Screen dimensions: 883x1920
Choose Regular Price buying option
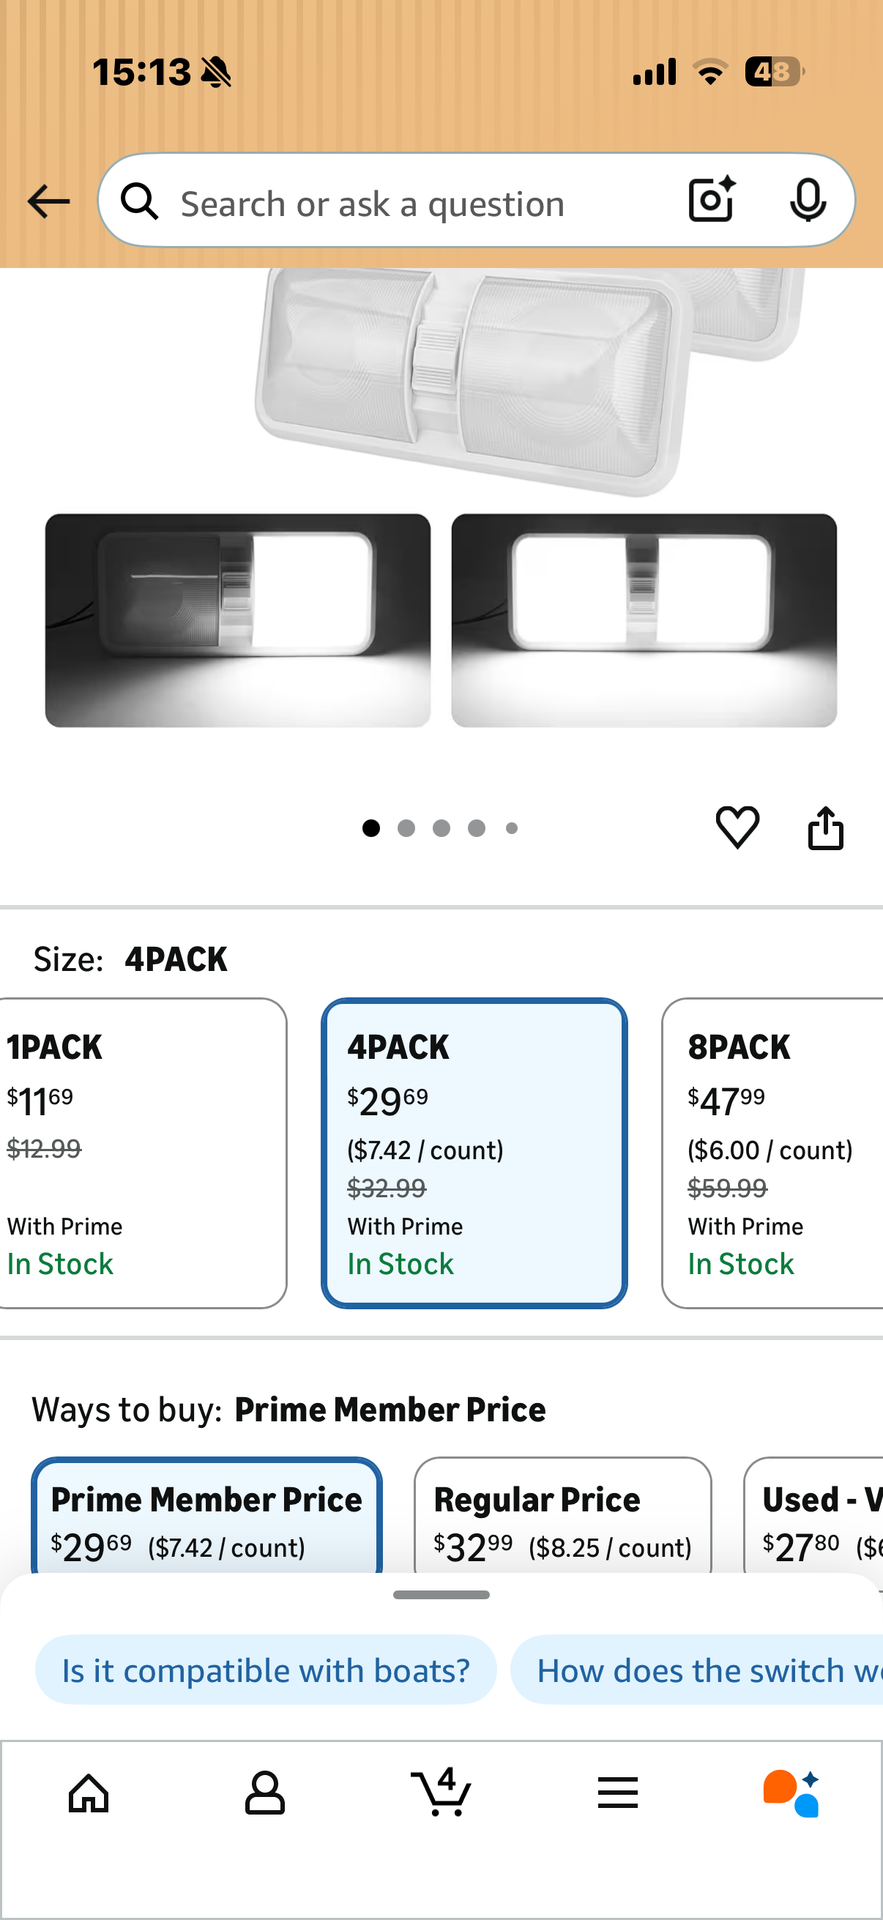click(562, 1517)
